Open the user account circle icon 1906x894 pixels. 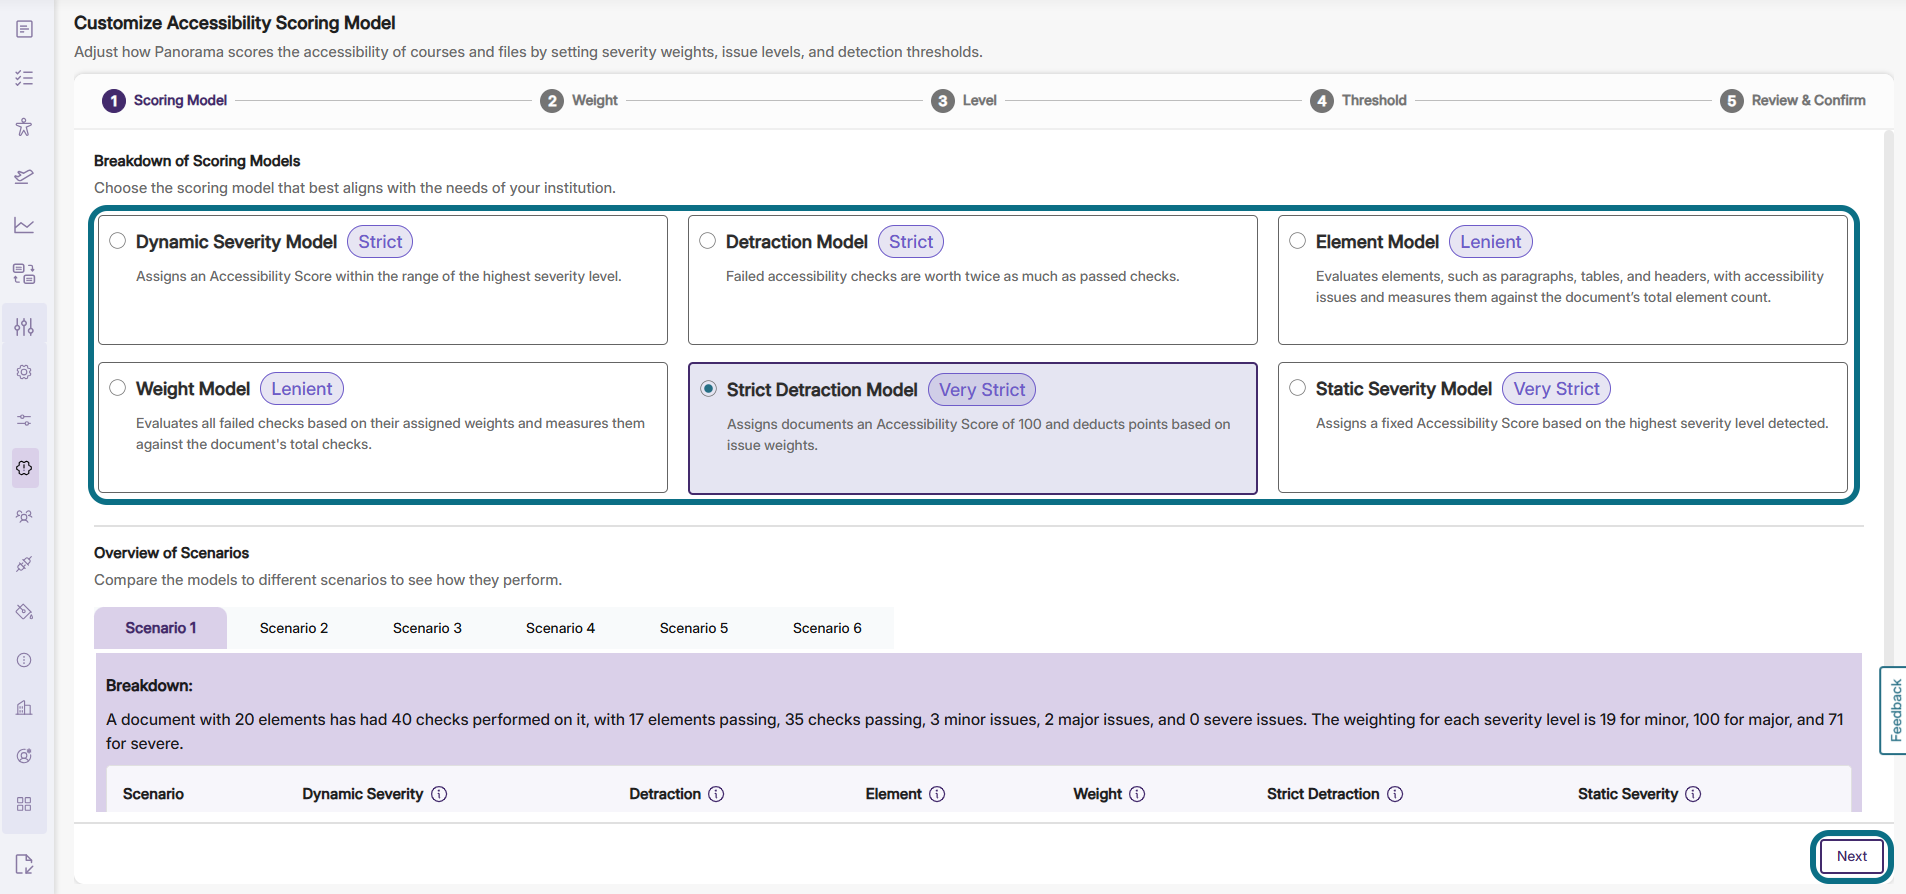pyautogui.click(x=24, y=756)
